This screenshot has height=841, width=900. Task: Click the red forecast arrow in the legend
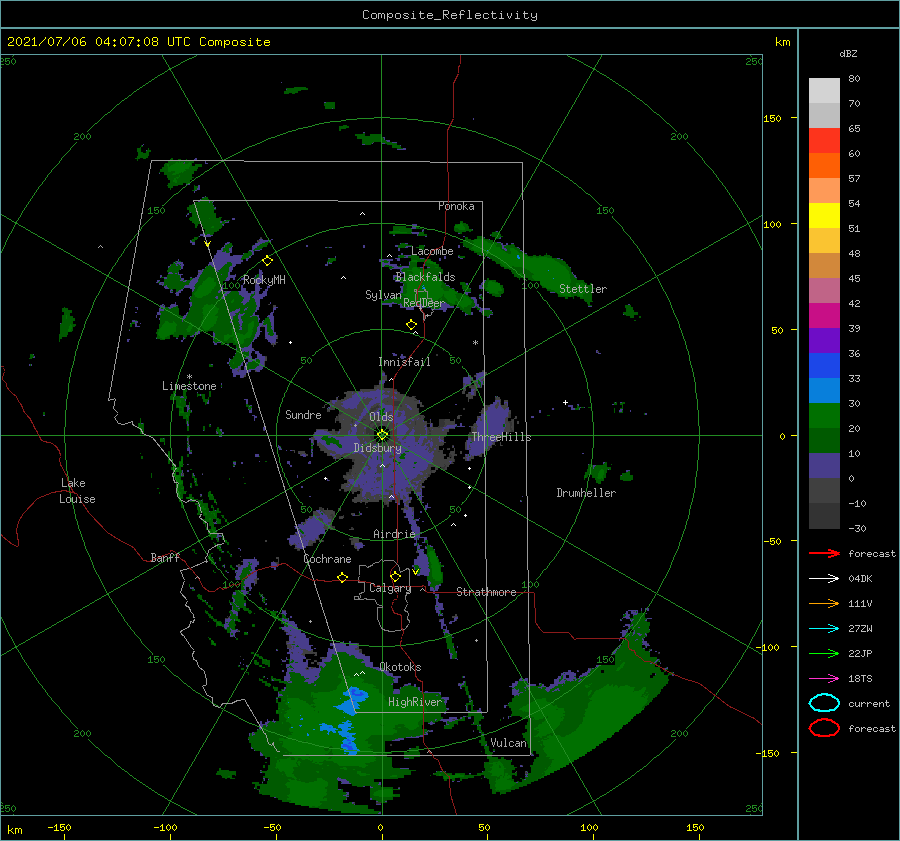click(824, 553)
